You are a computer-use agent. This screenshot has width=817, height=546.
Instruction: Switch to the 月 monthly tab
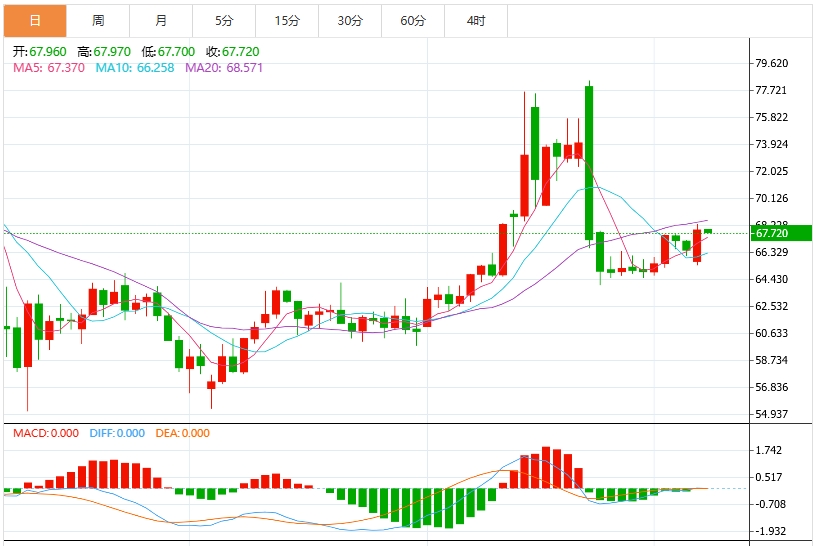coord(161,21)
